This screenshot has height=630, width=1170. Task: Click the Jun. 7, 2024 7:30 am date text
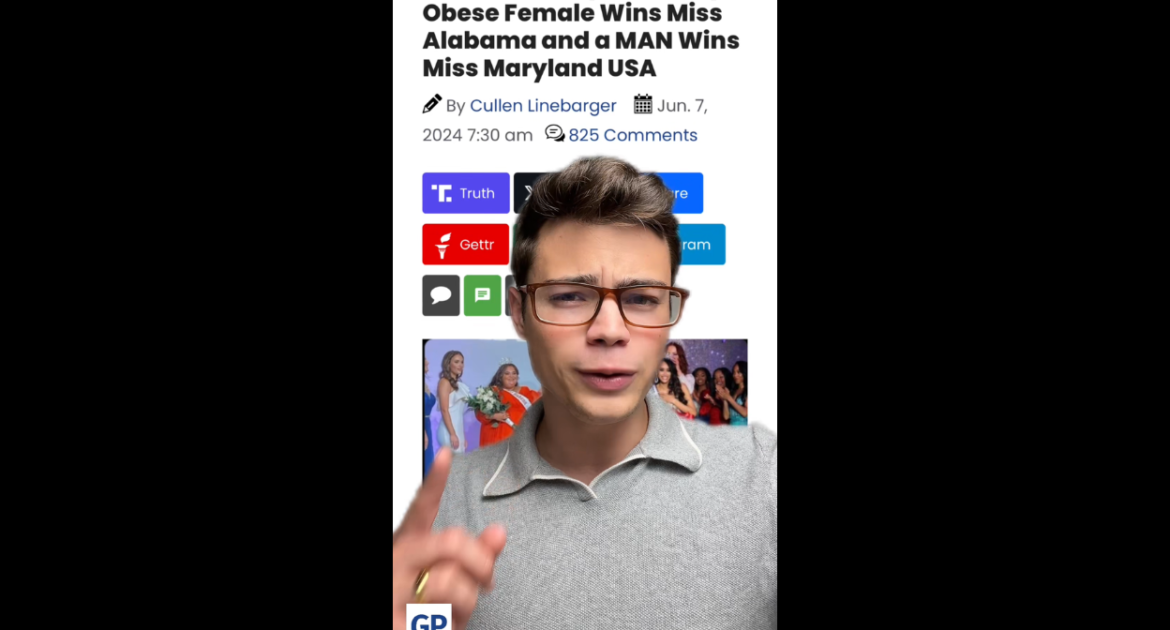pyautogui.click(x=565, y=120)
